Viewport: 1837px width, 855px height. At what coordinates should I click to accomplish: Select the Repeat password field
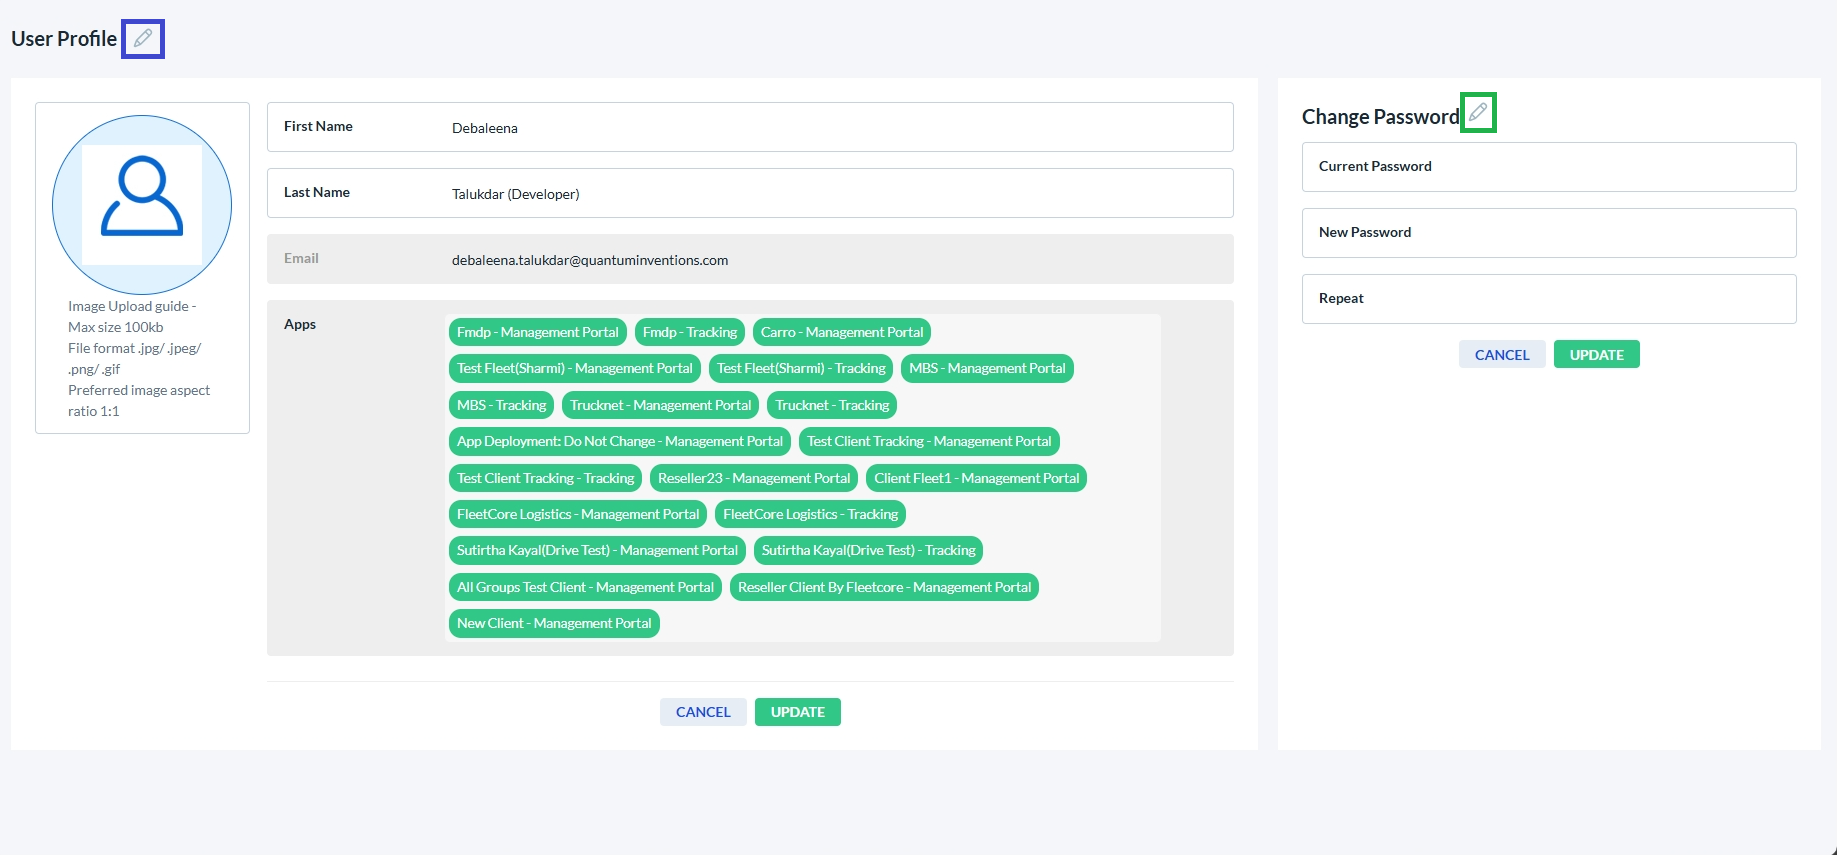(x=1548, y=299)
